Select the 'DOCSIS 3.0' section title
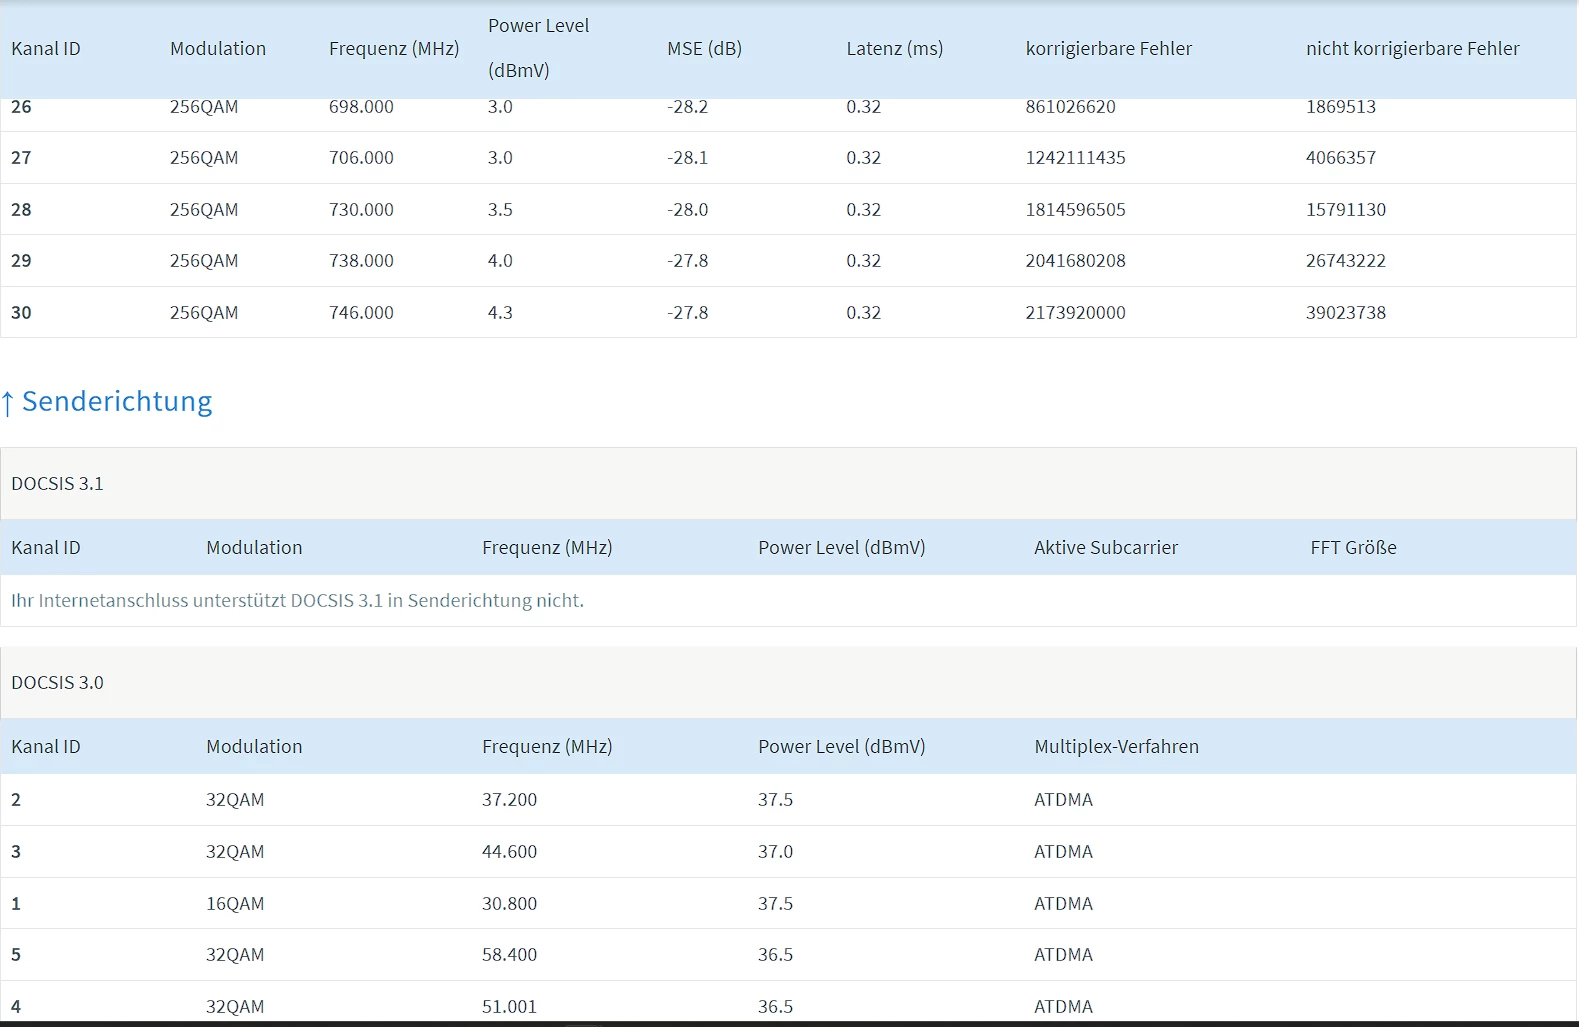The height and width of the screenshot is (1027, 1579). [57, 683]
